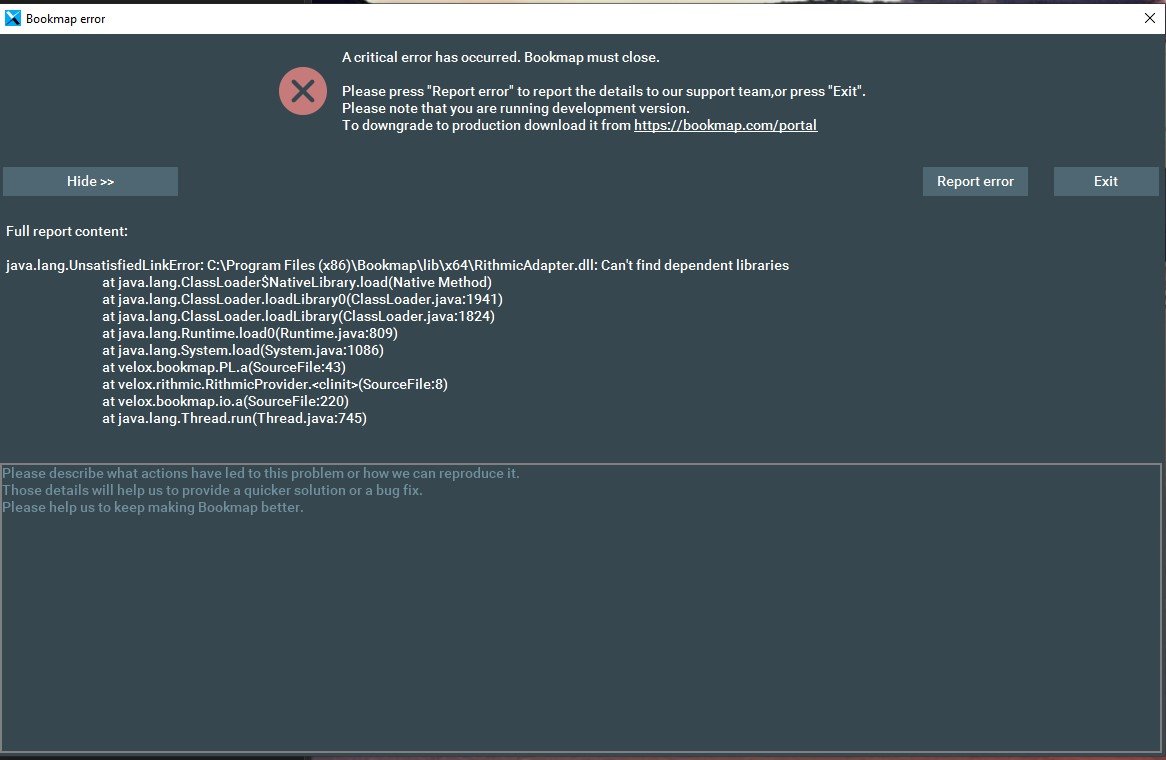The height and width of the screenshot is (760, 1166).
Task: Click the Exit button
Action: point(1105,181)
